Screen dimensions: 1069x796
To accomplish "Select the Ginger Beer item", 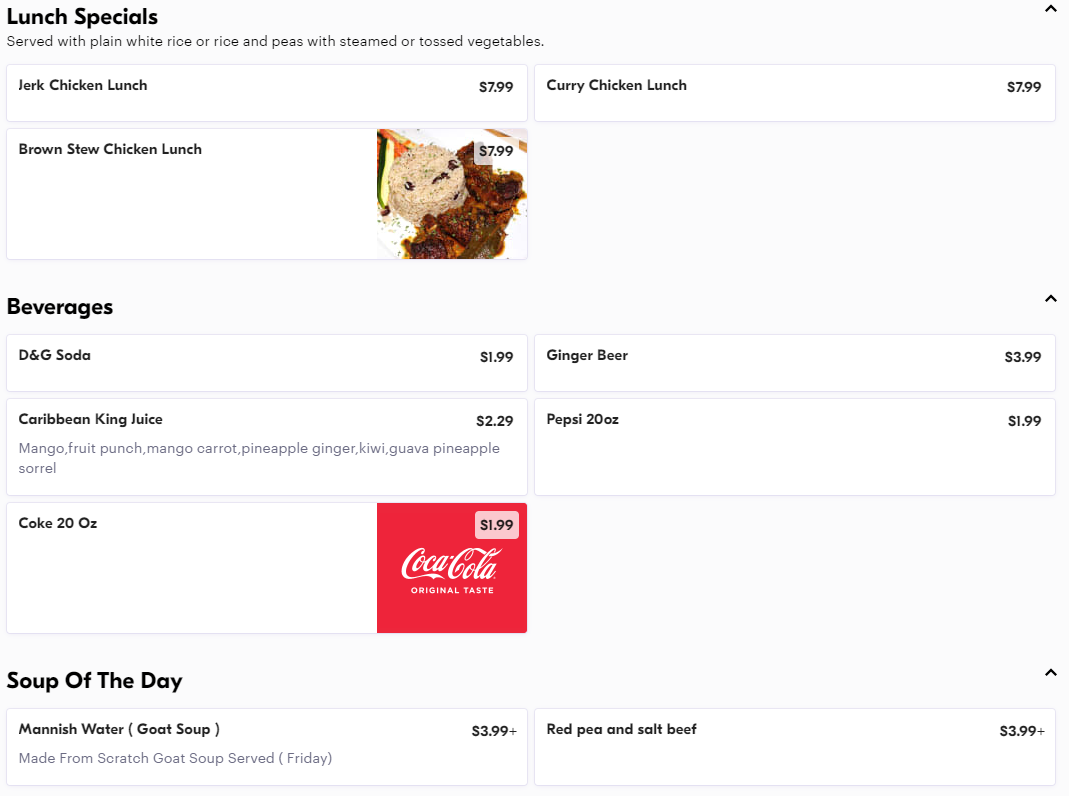I will (794, 363).
